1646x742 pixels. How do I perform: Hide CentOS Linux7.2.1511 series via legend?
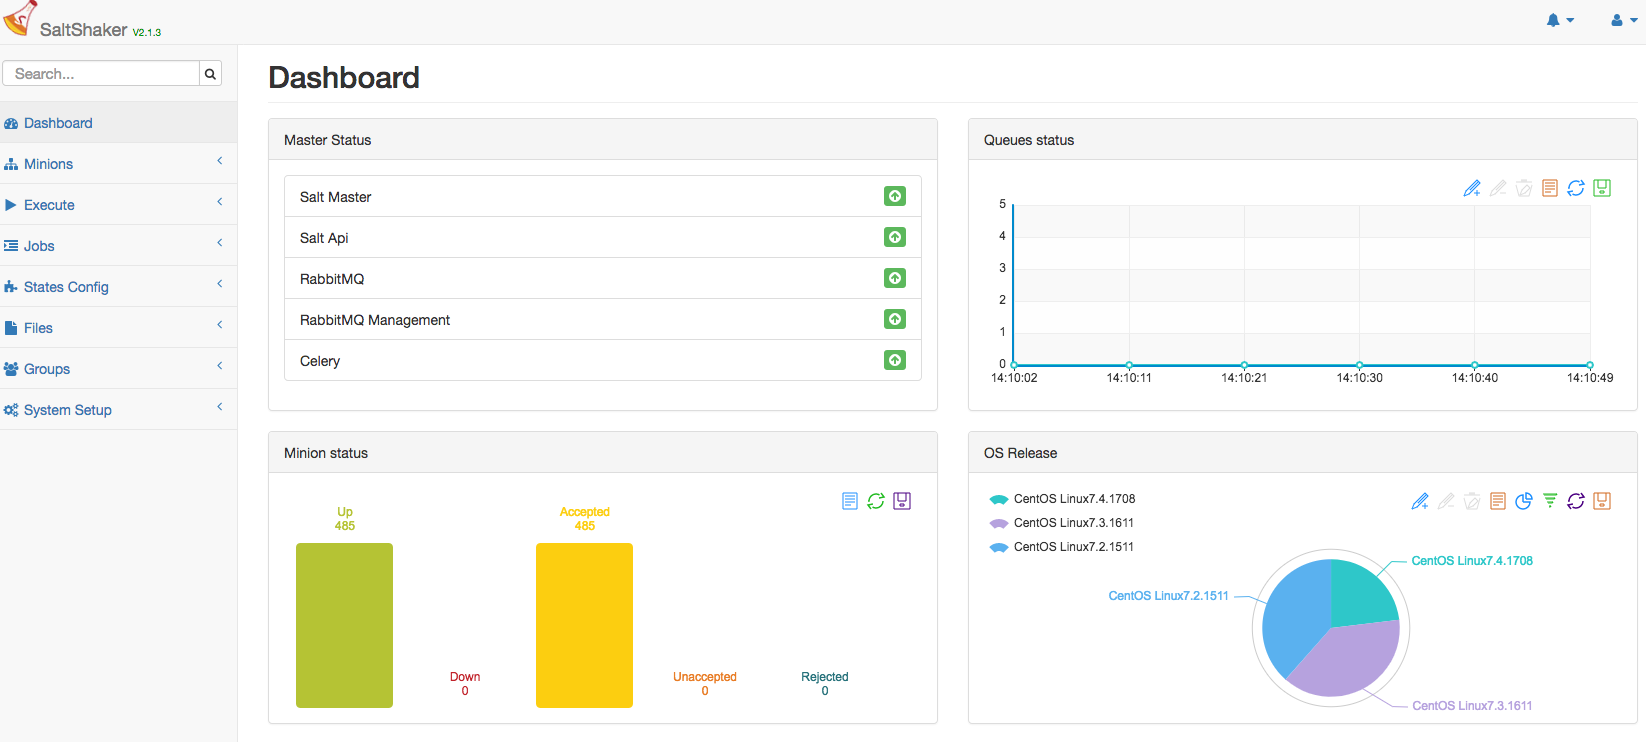1062,547
